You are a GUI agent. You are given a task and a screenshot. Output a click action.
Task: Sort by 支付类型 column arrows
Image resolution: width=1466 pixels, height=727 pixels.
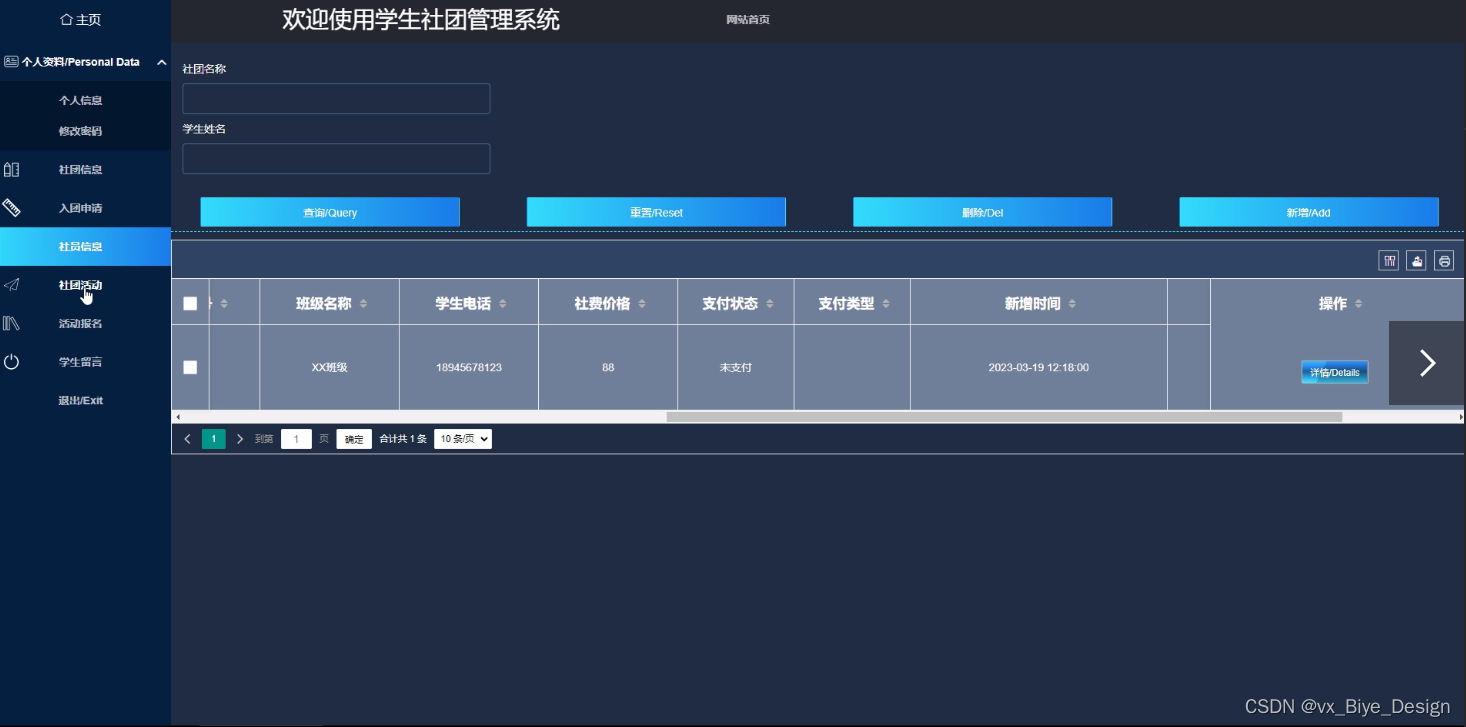coord(885,304)
